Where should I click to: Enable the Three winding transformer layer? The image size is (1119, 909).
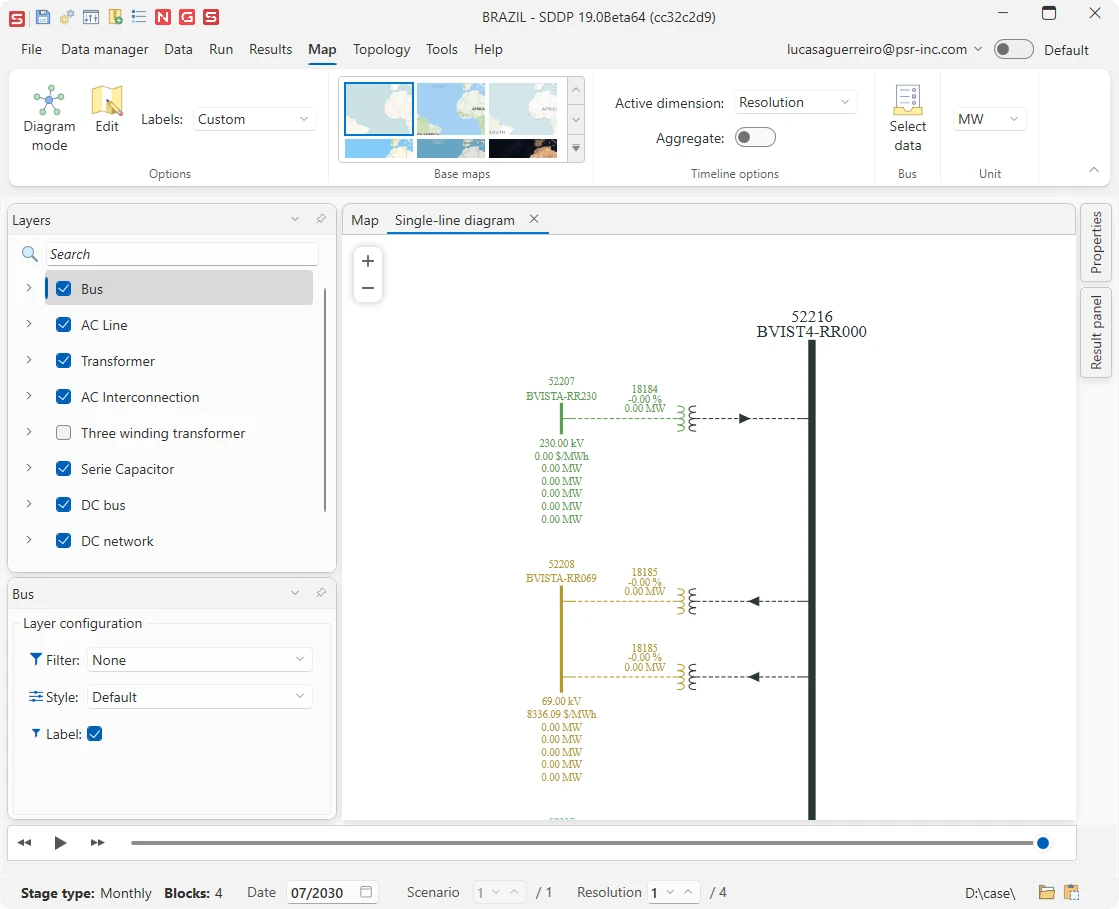point(64,432)
